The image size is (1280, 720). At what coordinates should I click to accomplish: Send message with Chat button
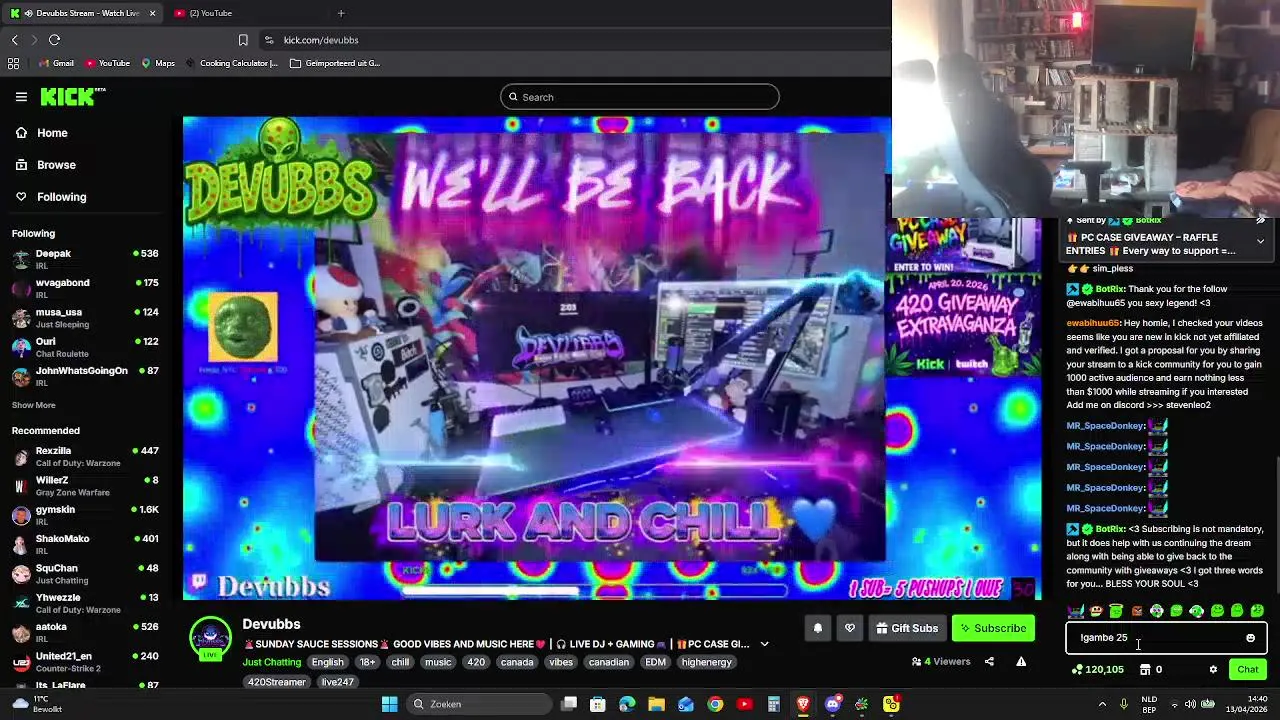coord(1248,669)
